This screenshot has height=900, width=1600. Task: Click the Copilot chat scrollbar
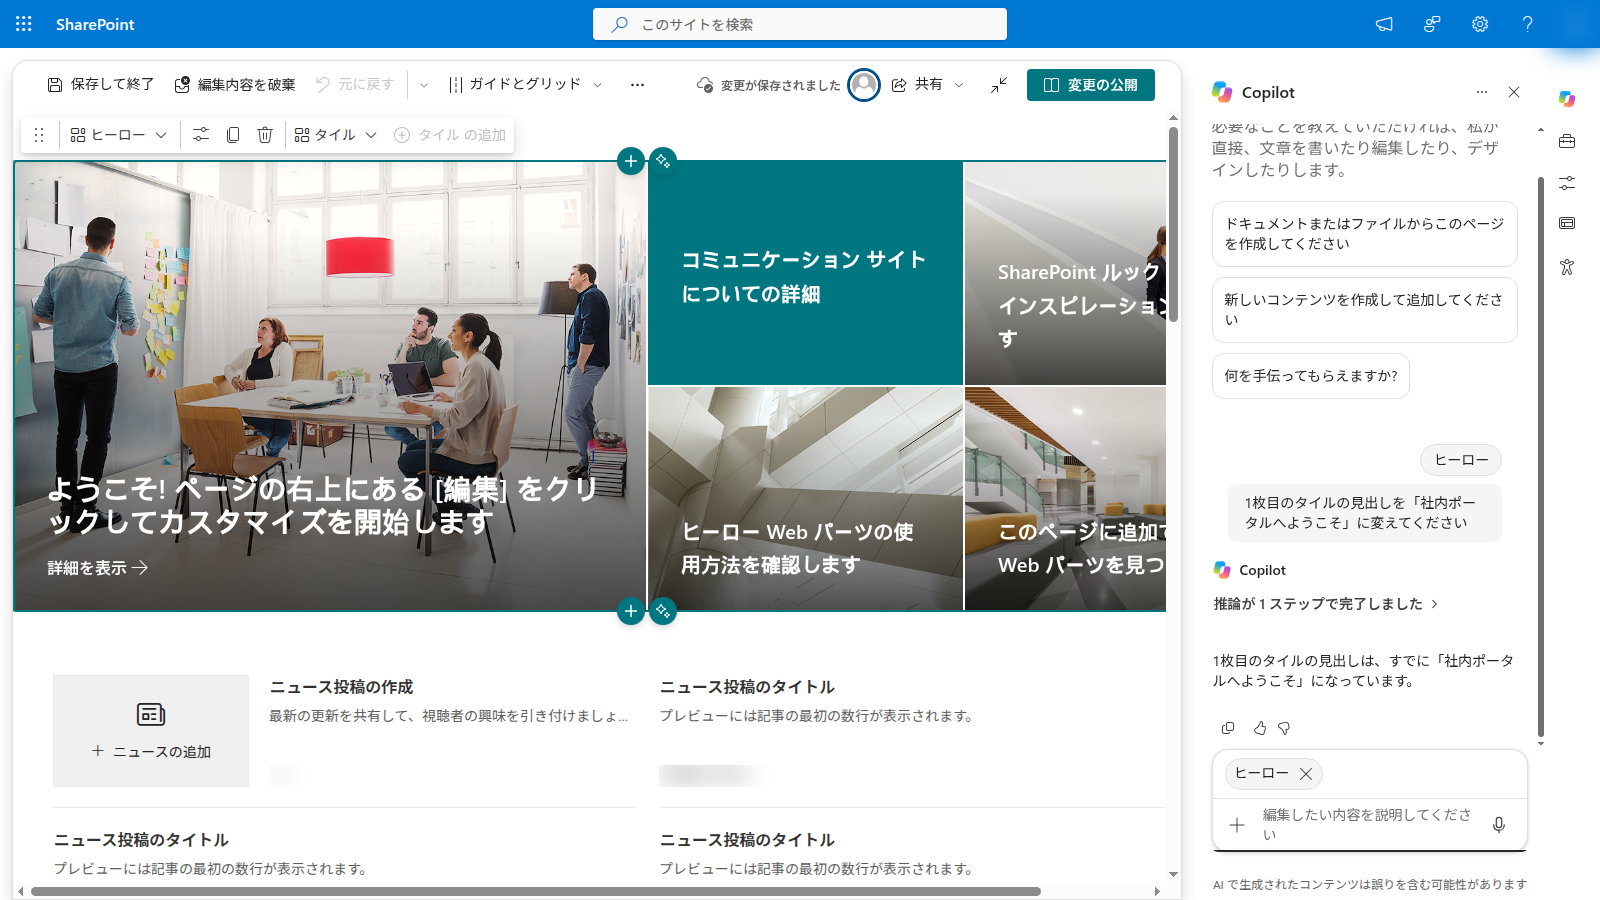tap(1541, 457)
